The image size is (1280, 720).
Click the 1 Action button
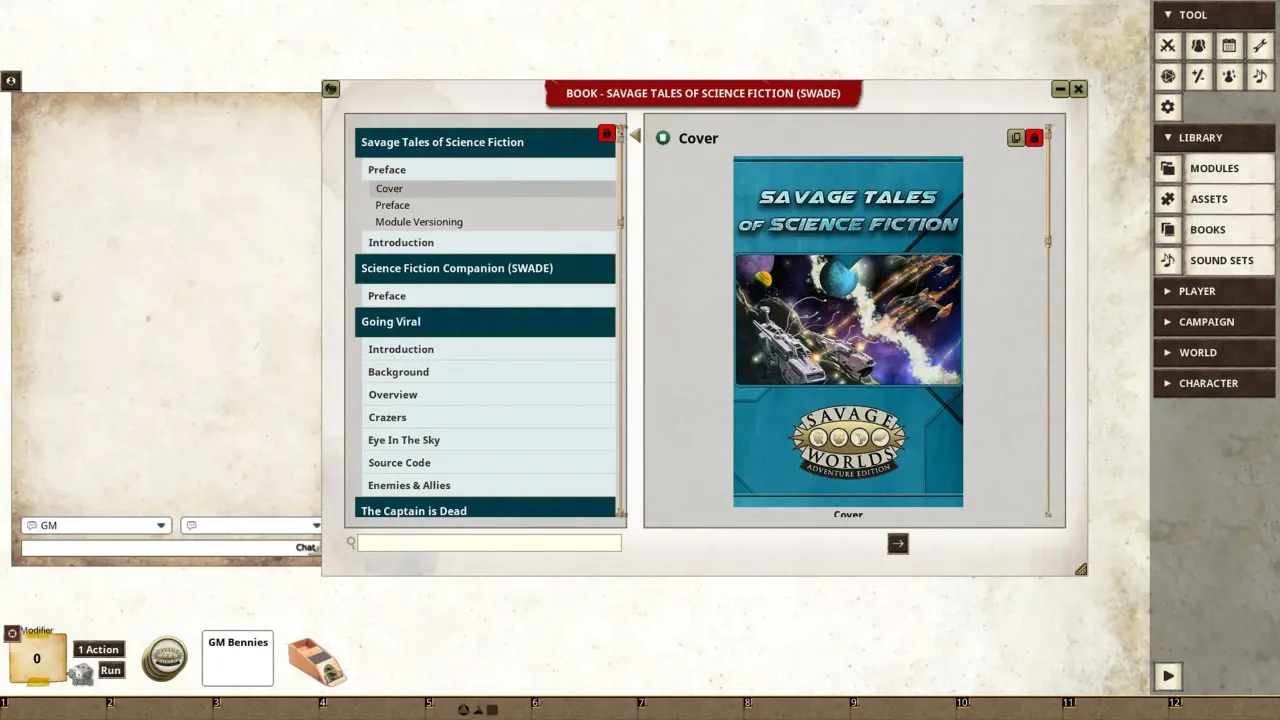pyautogui.click(x=99, y=649)
